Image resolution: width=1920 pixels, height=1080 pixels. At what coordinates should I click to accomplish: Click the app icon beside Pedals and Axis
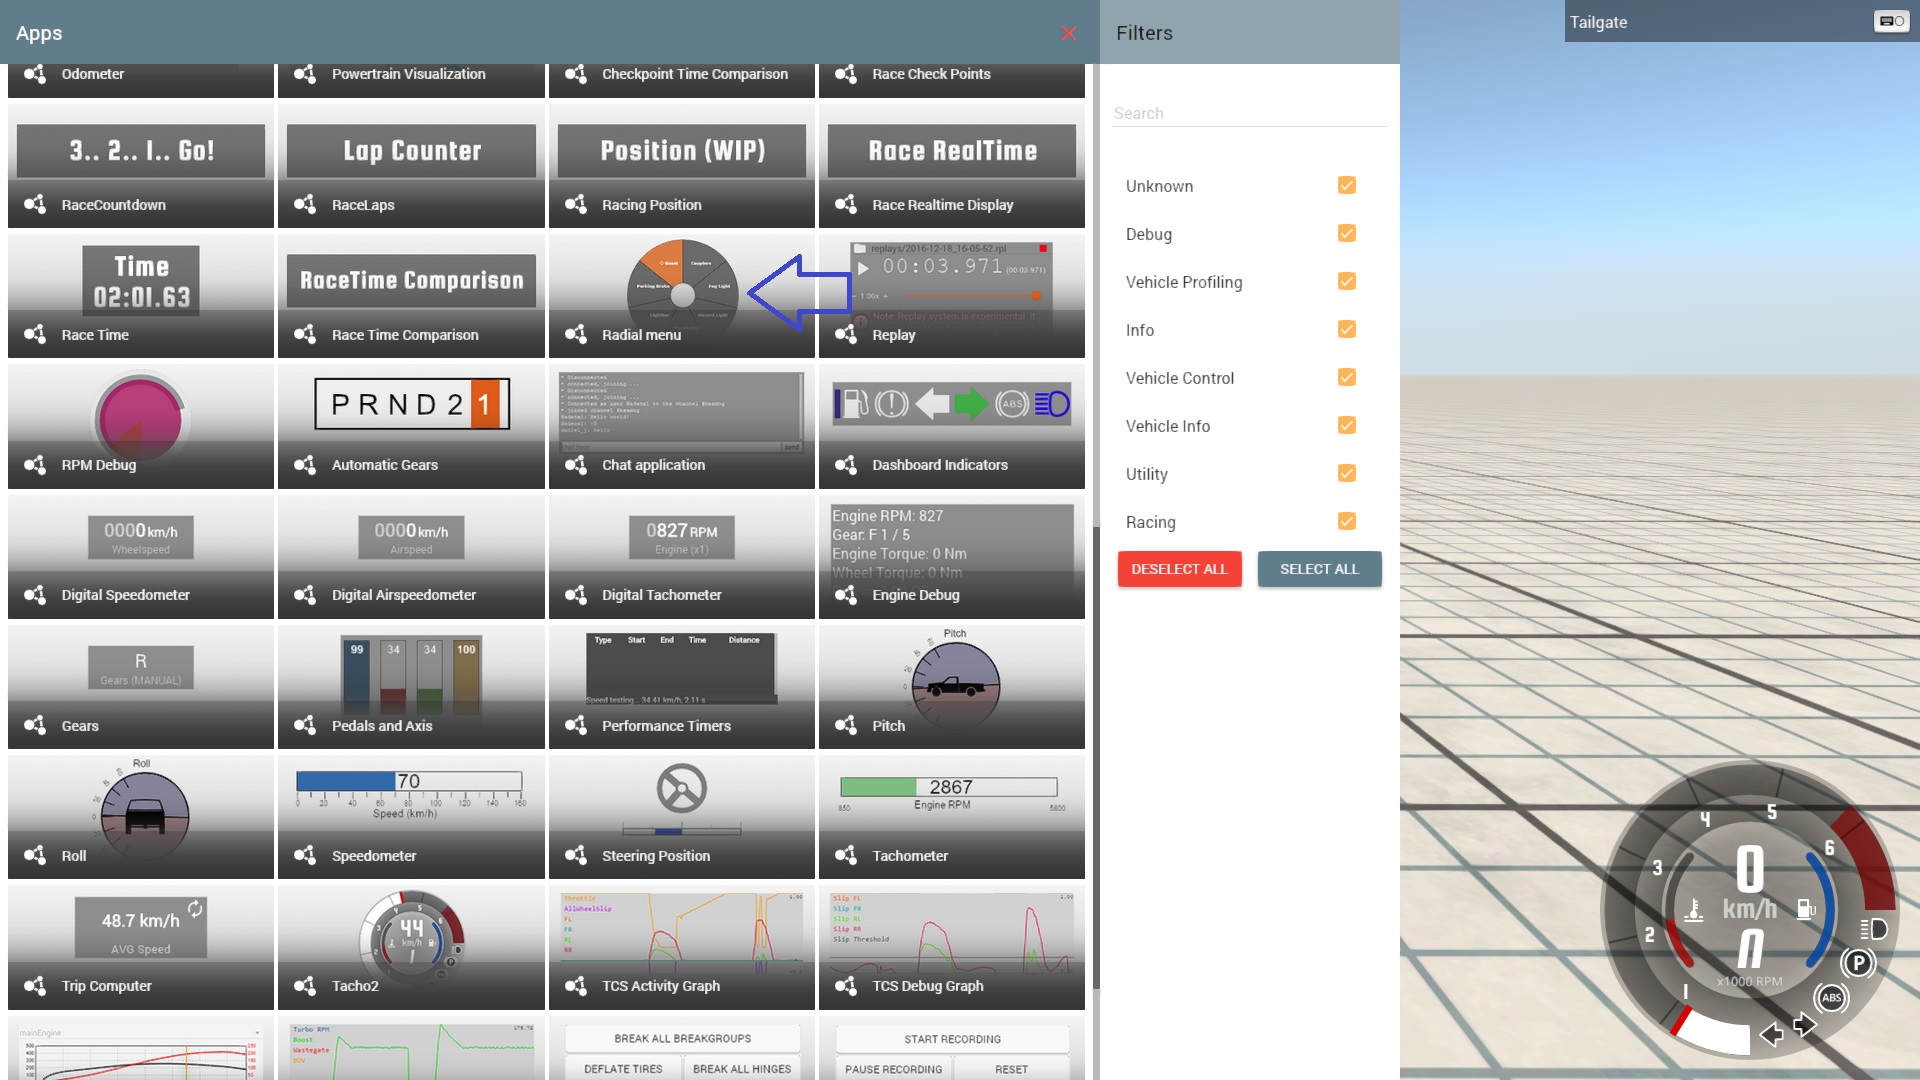305,725
